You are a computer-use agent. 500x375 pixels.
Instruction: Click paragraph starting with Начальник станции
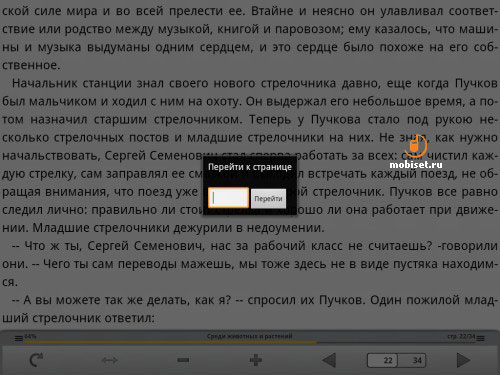pos(250,155)
